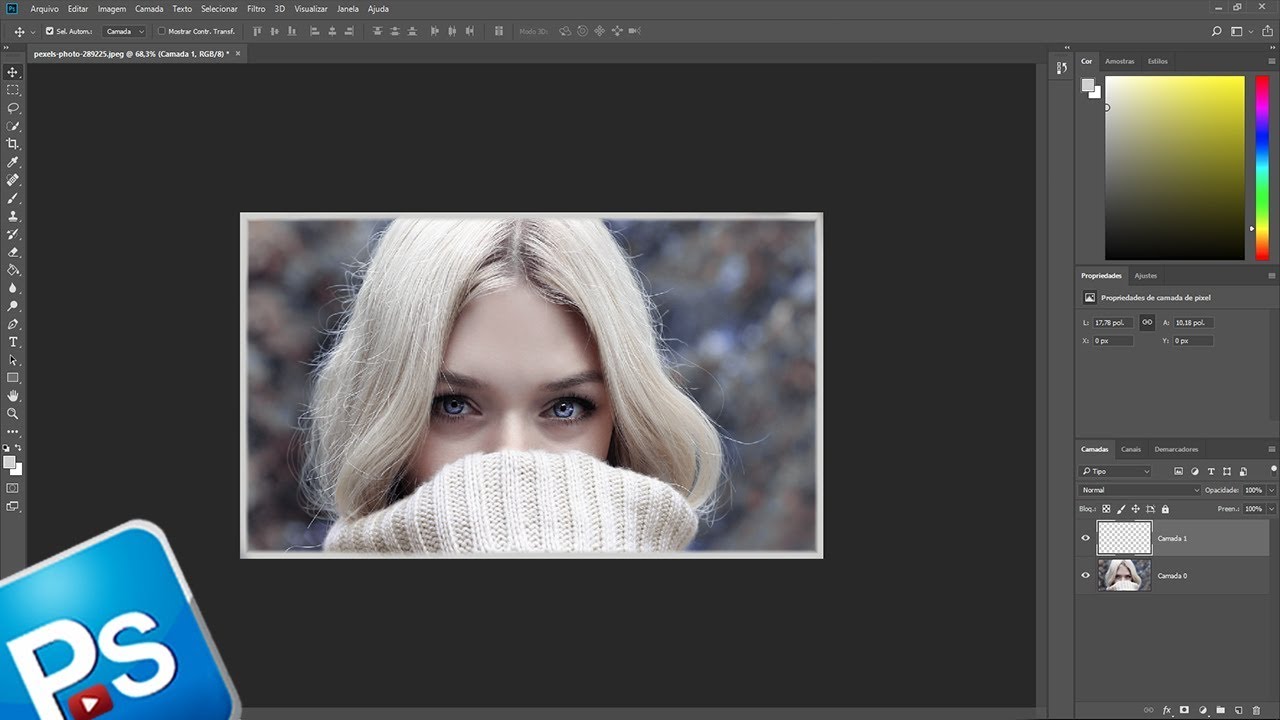Screen dimensions: 1280x720
Task: Expand the Opacidade slider arrow
Action: pyautogui.click(x=1271, y=490)
